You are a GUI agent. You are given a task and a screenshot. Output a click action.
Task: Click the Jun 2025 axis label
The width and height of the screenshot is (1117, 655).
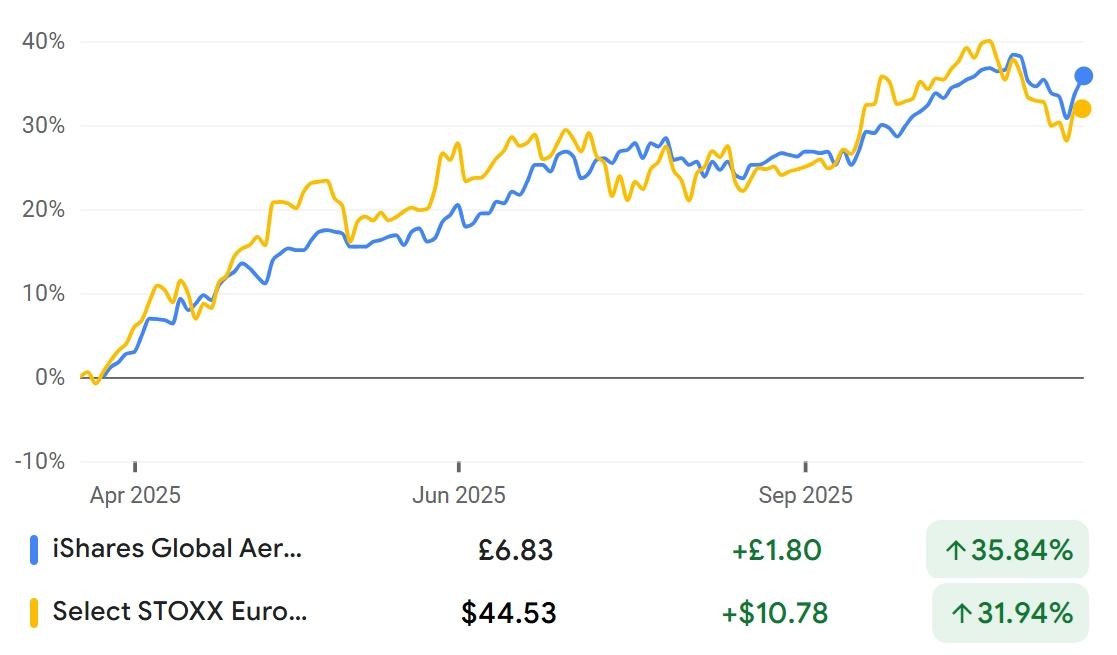(459, 495)
